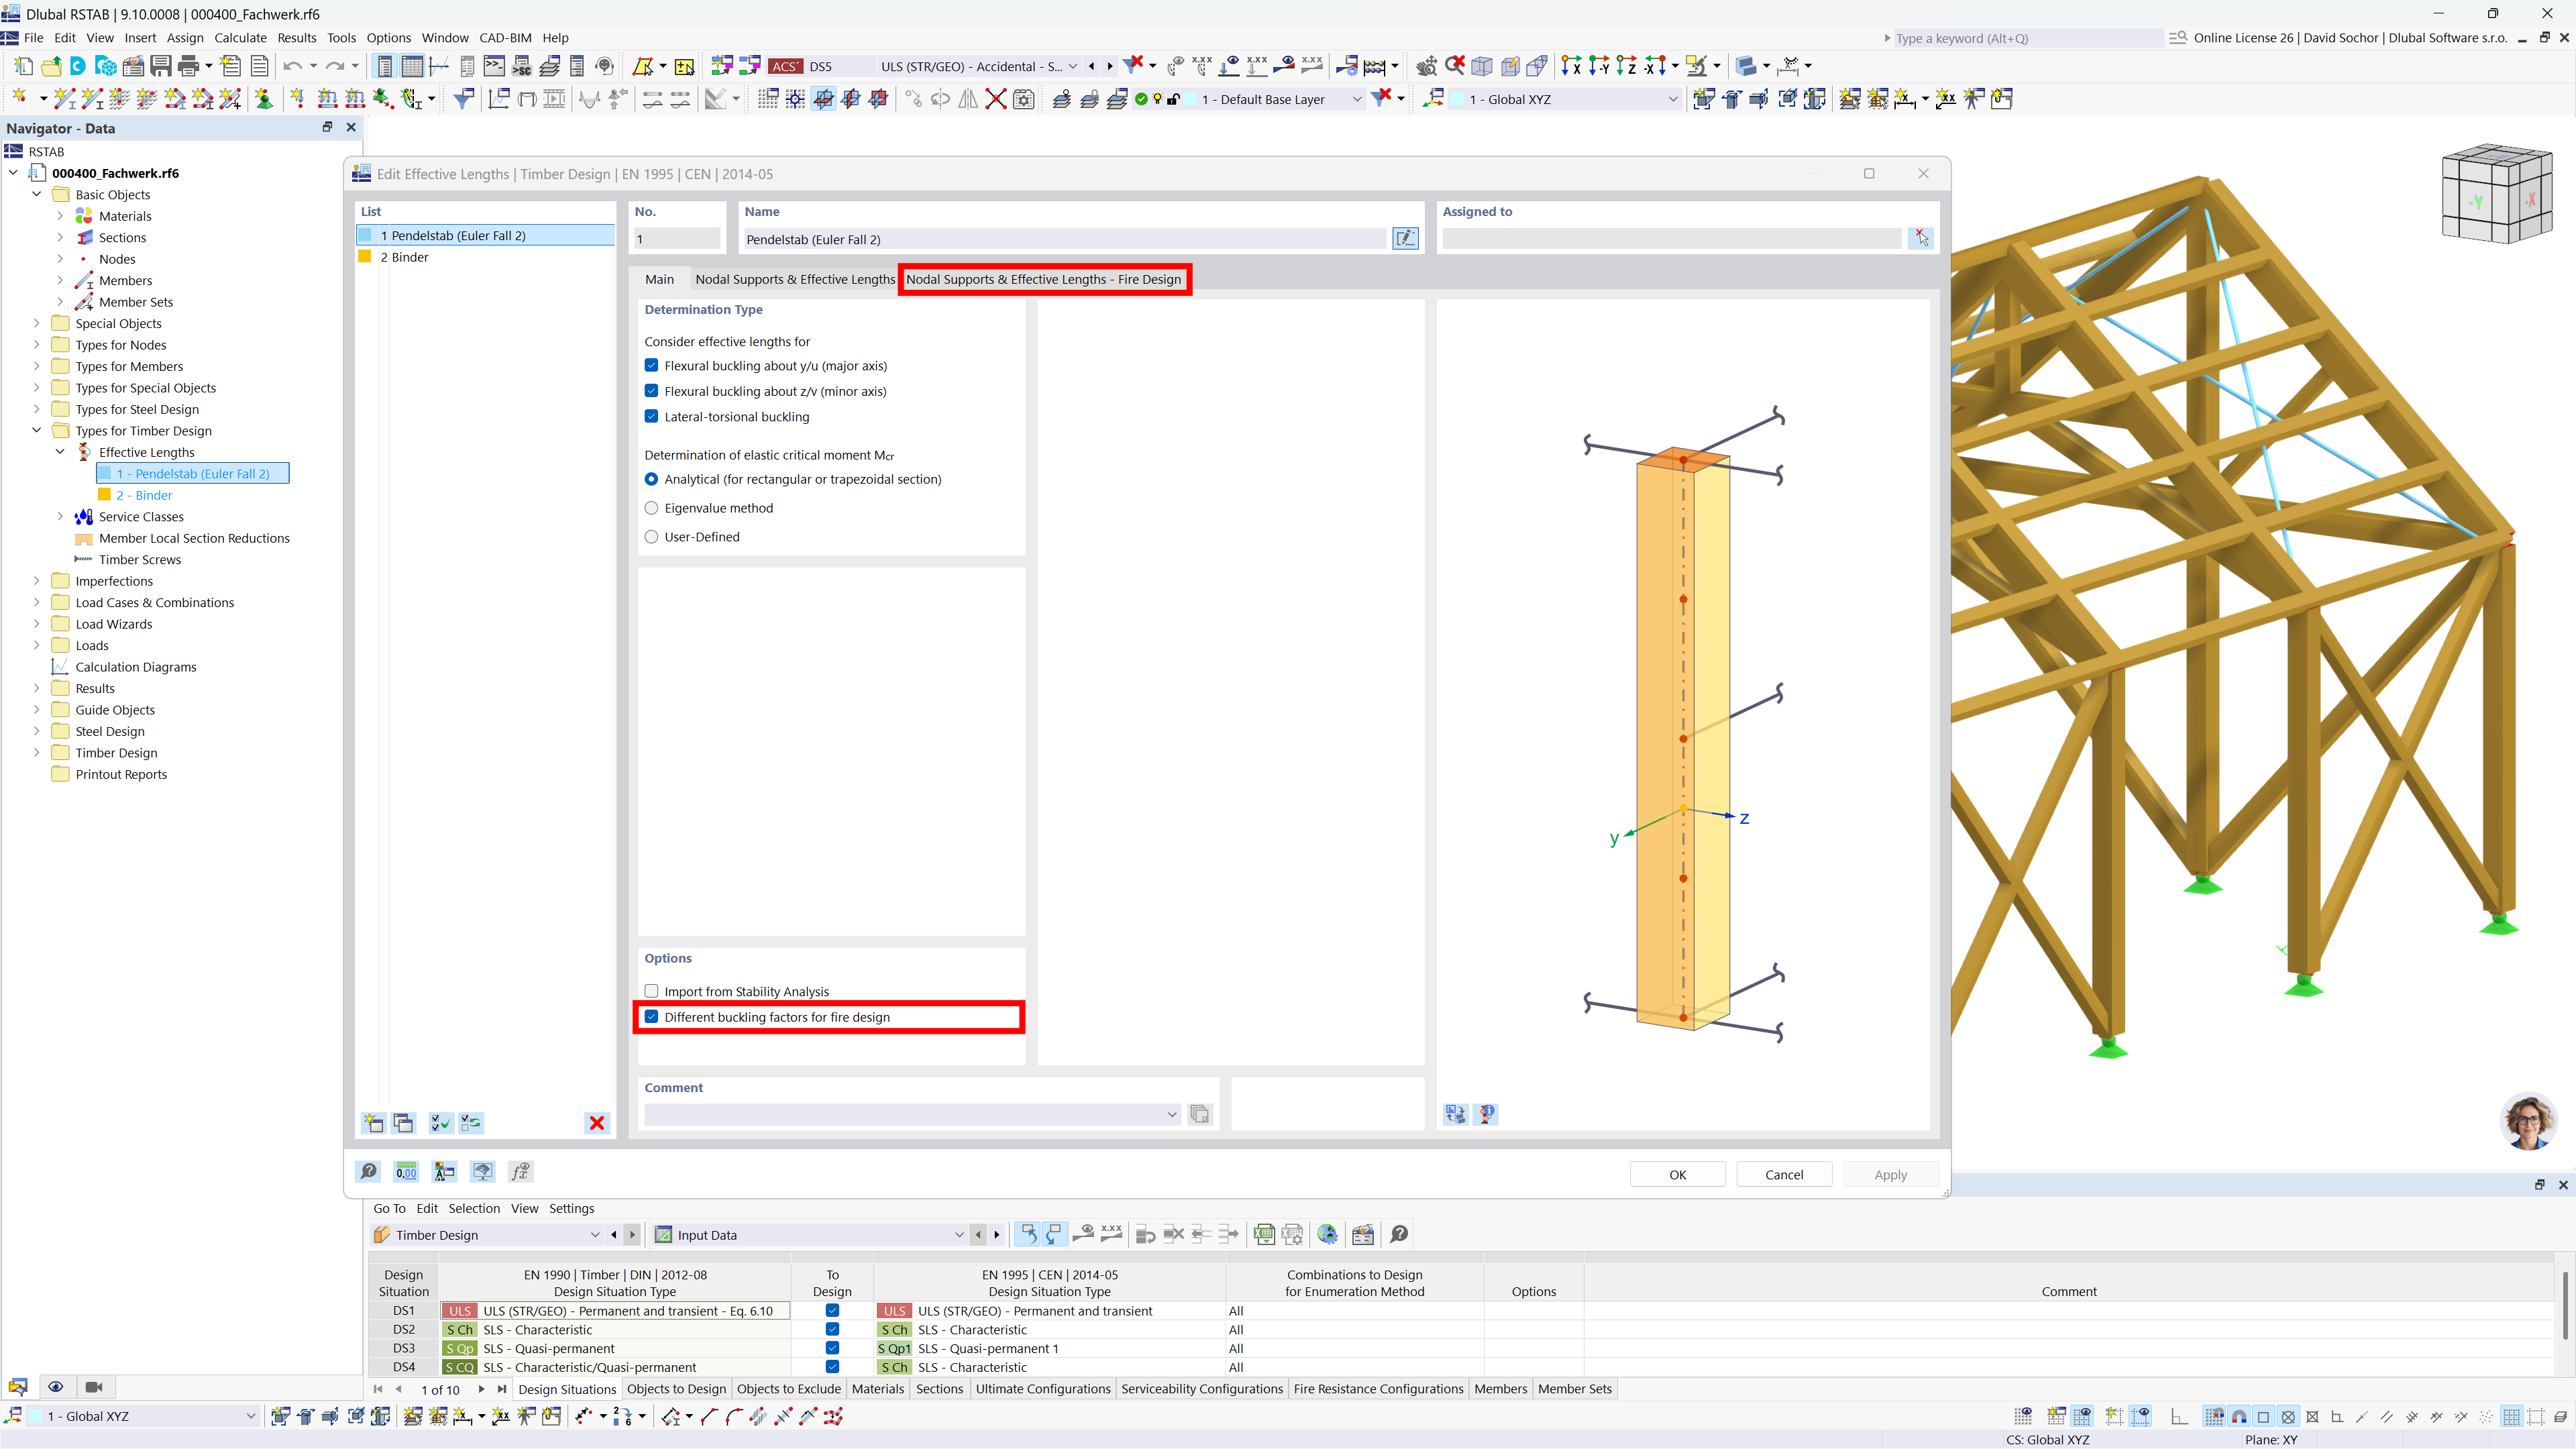
Task: Enable Import from Stability Analysis
Action: point(652,991)
